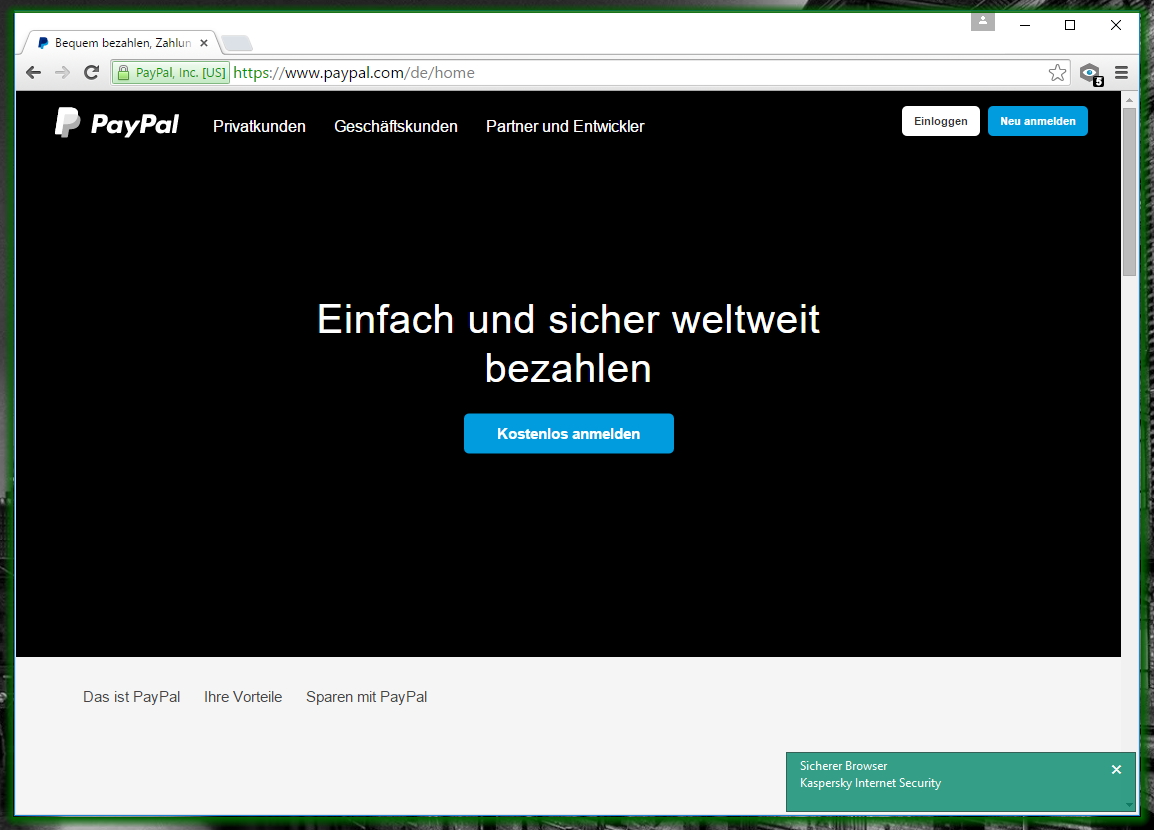
Task: Reload the PayPal page
Action: pos(91,72)
